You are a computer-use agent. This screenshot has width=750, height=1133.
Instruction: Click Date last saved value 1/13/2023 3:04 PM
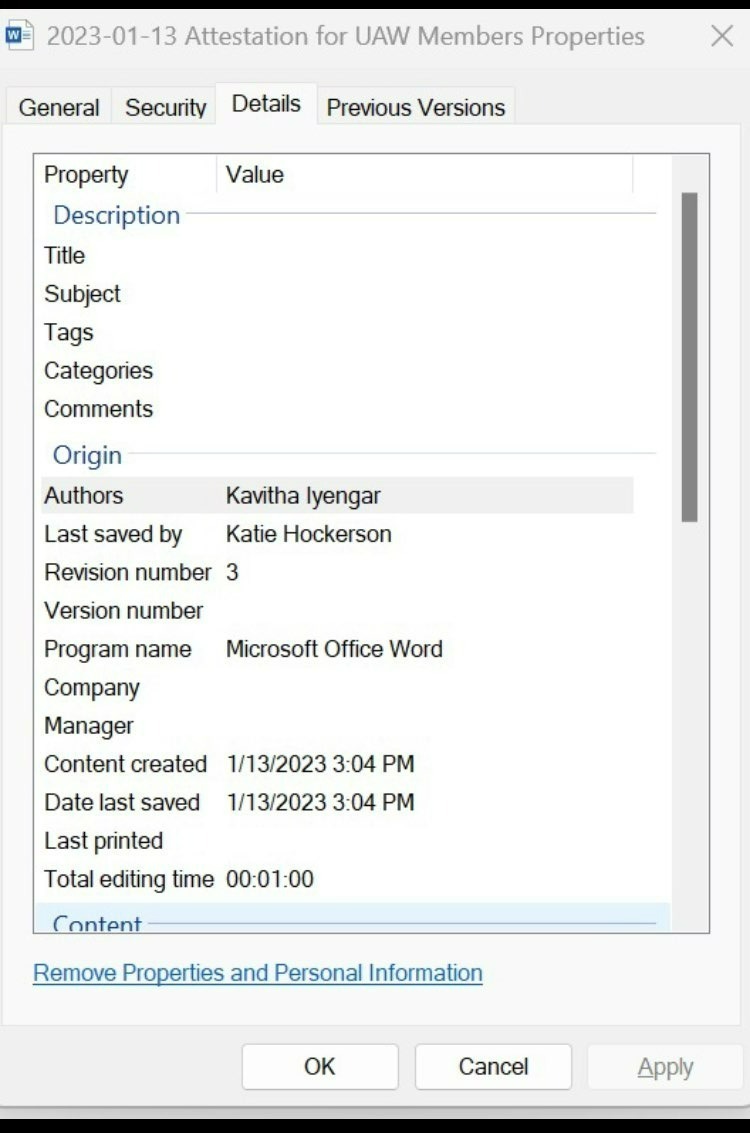[x=321, y=802]
